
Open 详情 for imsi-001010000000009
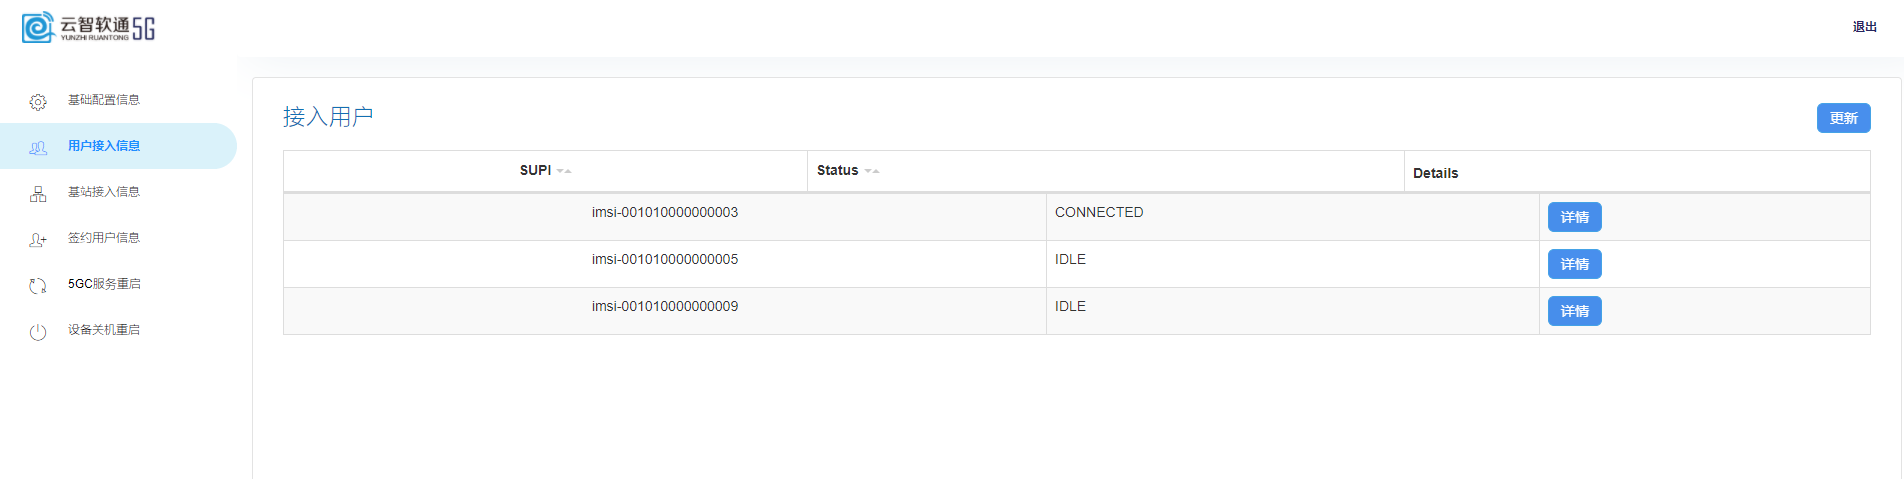point(1574,311)
